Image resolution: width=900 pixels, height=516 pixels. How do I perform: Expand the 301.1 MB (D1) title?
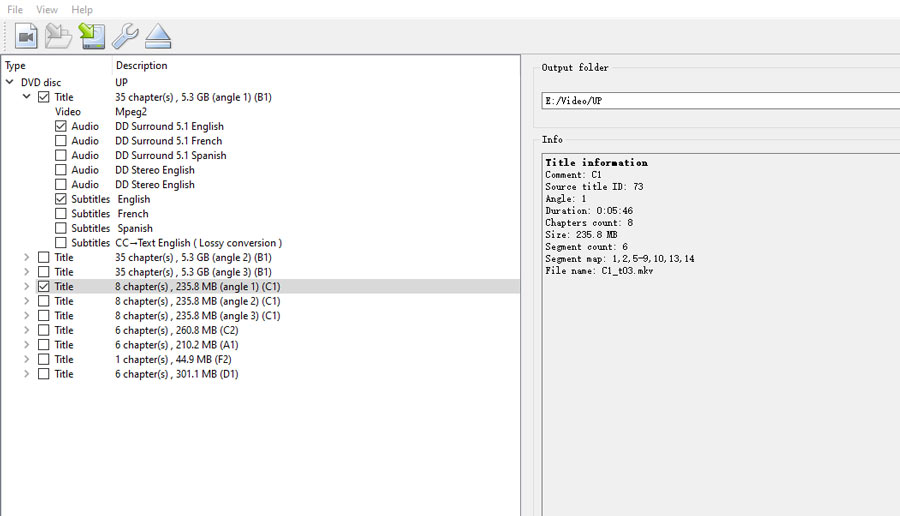click(x=26, y=374)
